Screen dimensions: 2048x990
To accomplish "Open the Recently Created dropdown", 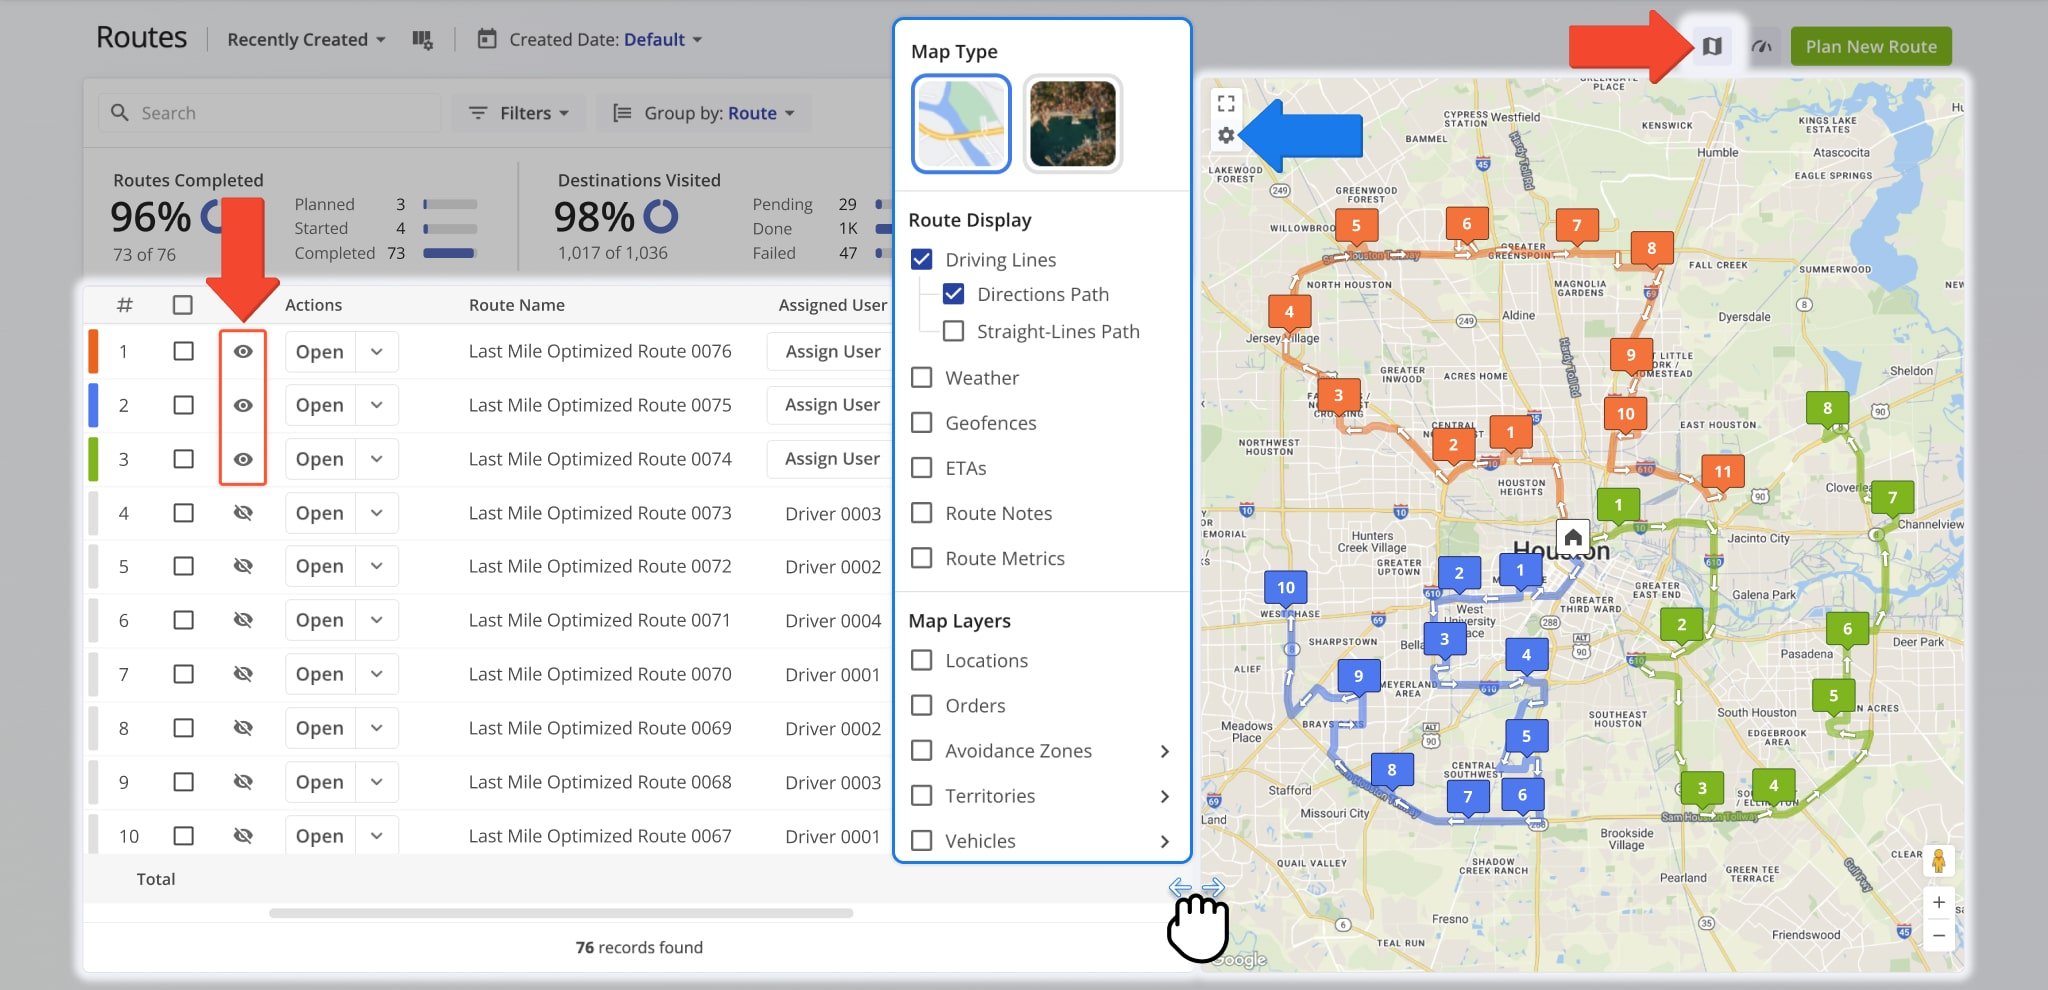I will [x=306, y=40].
